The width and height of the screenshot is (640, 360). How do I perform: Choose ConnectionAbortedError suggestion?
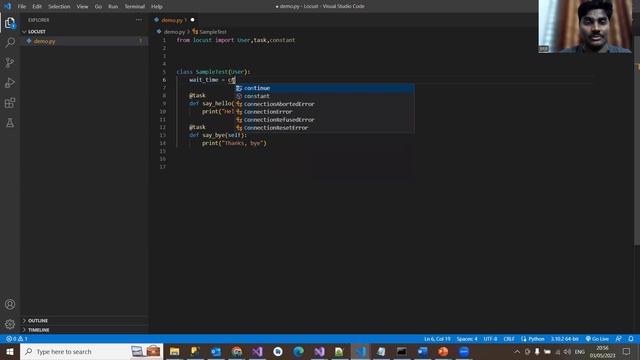324,104
